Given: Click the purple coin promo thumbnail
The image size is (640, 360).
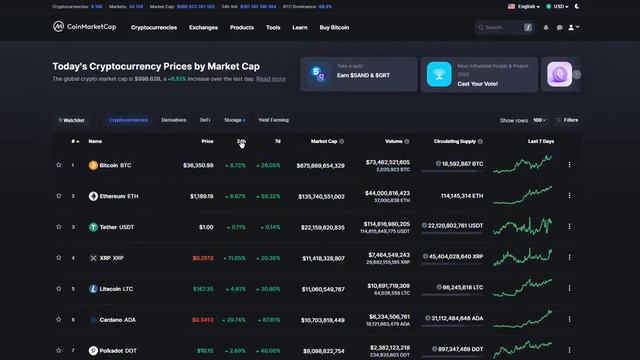Looking at the screenshot, I should [x=559, y=74].
